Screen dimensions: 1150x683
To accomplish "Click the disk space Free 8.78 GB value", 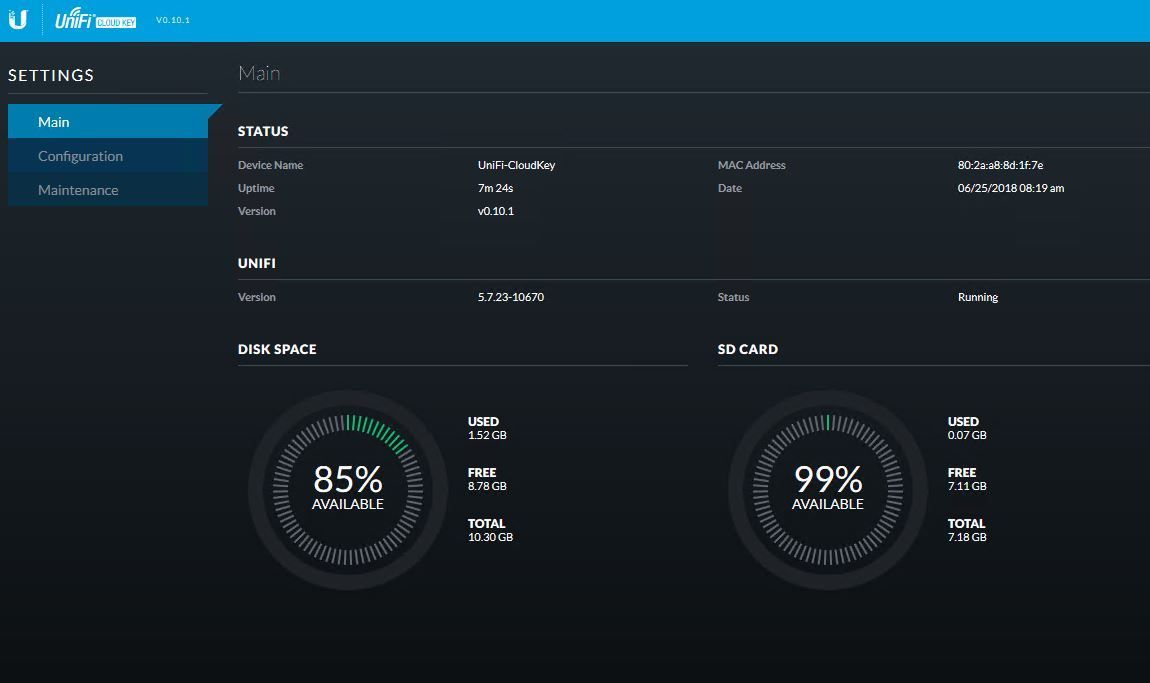I will (x=487, y=486).
